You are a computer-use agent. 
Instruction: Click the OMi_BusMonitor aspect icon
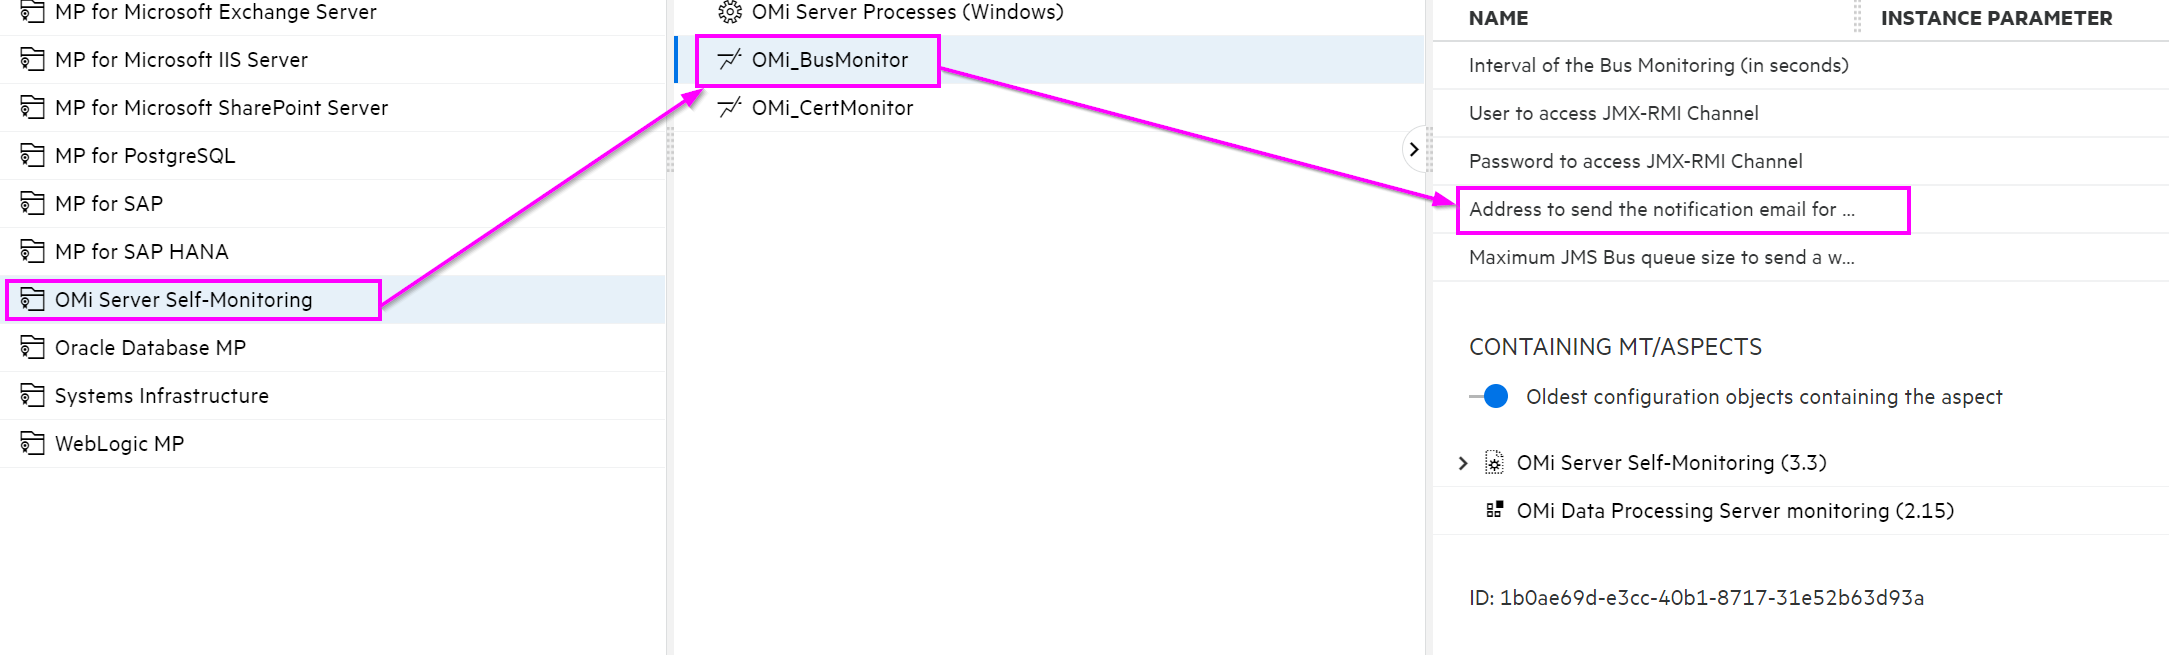coord(730,60)
